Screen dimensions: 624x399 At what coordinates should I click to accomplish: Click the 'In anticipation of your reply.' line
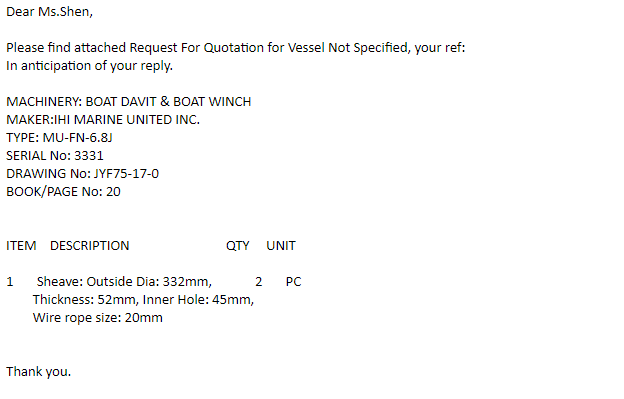[x=90, y=66]
